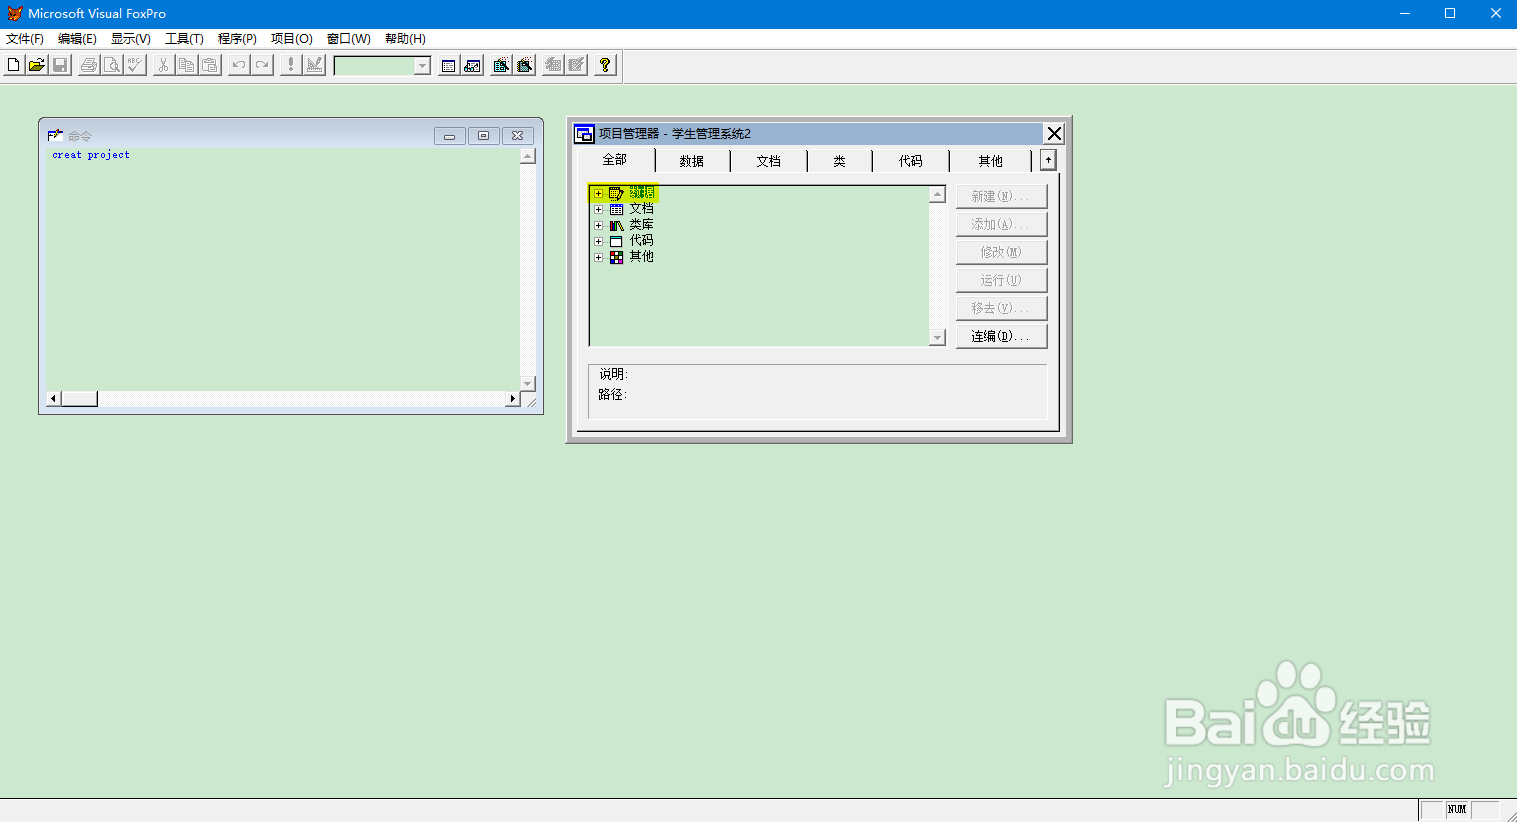Click the 项目管理器 title bar icon

click(x=584, y=134)
